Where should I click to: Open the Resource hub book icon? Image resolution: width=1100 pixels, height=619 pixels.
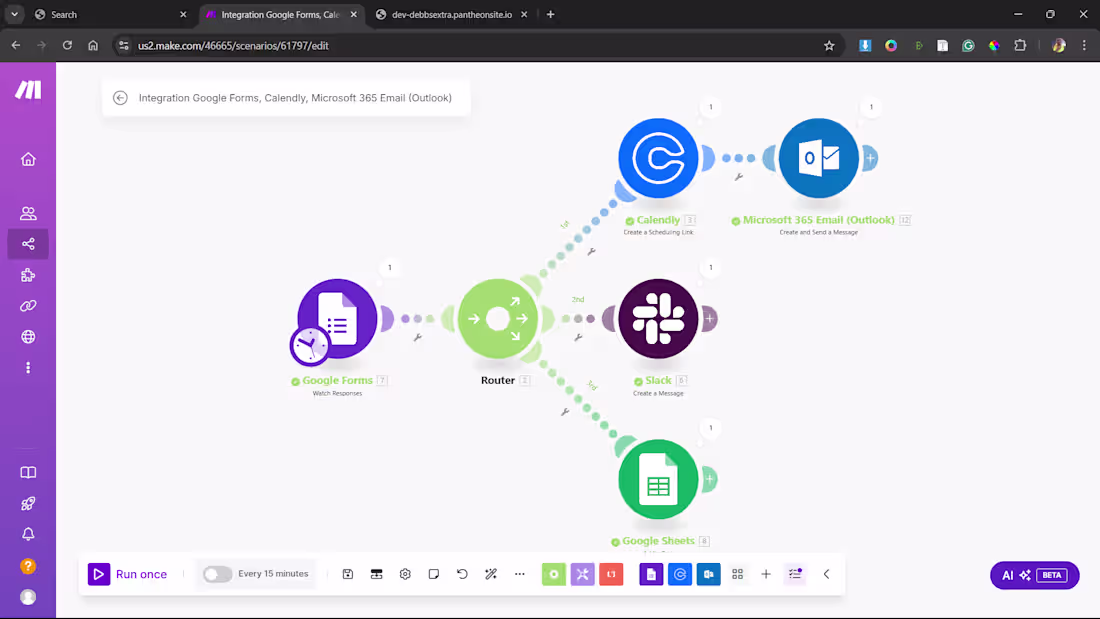28,472
